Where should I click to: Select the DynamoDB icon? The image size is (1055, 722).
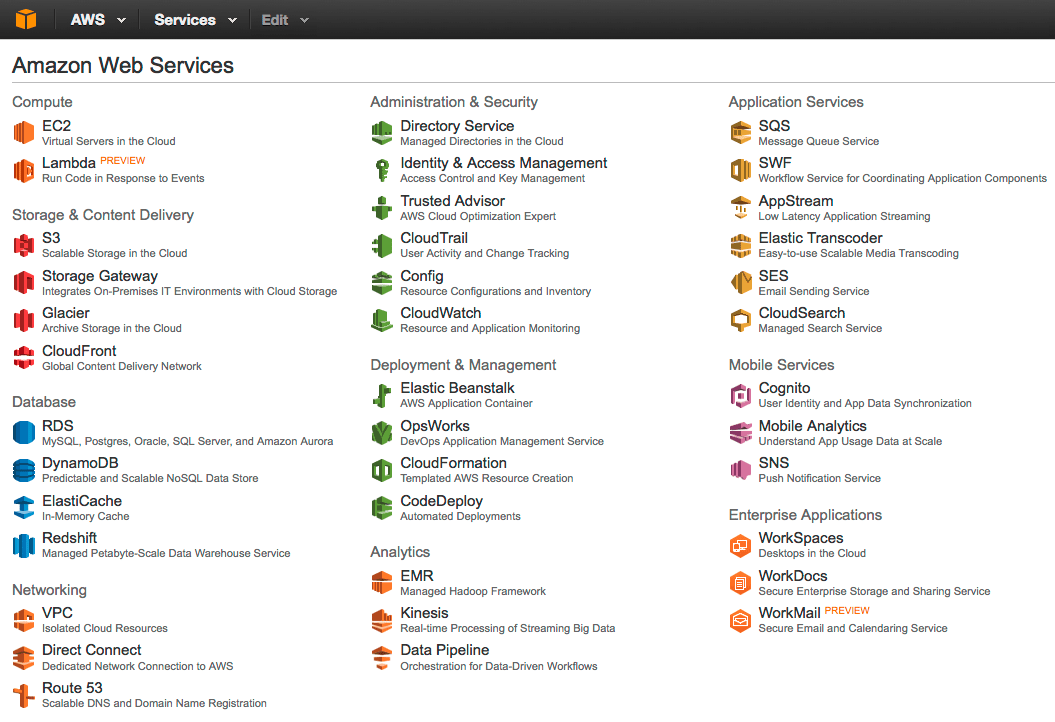[x=24, y=469]
